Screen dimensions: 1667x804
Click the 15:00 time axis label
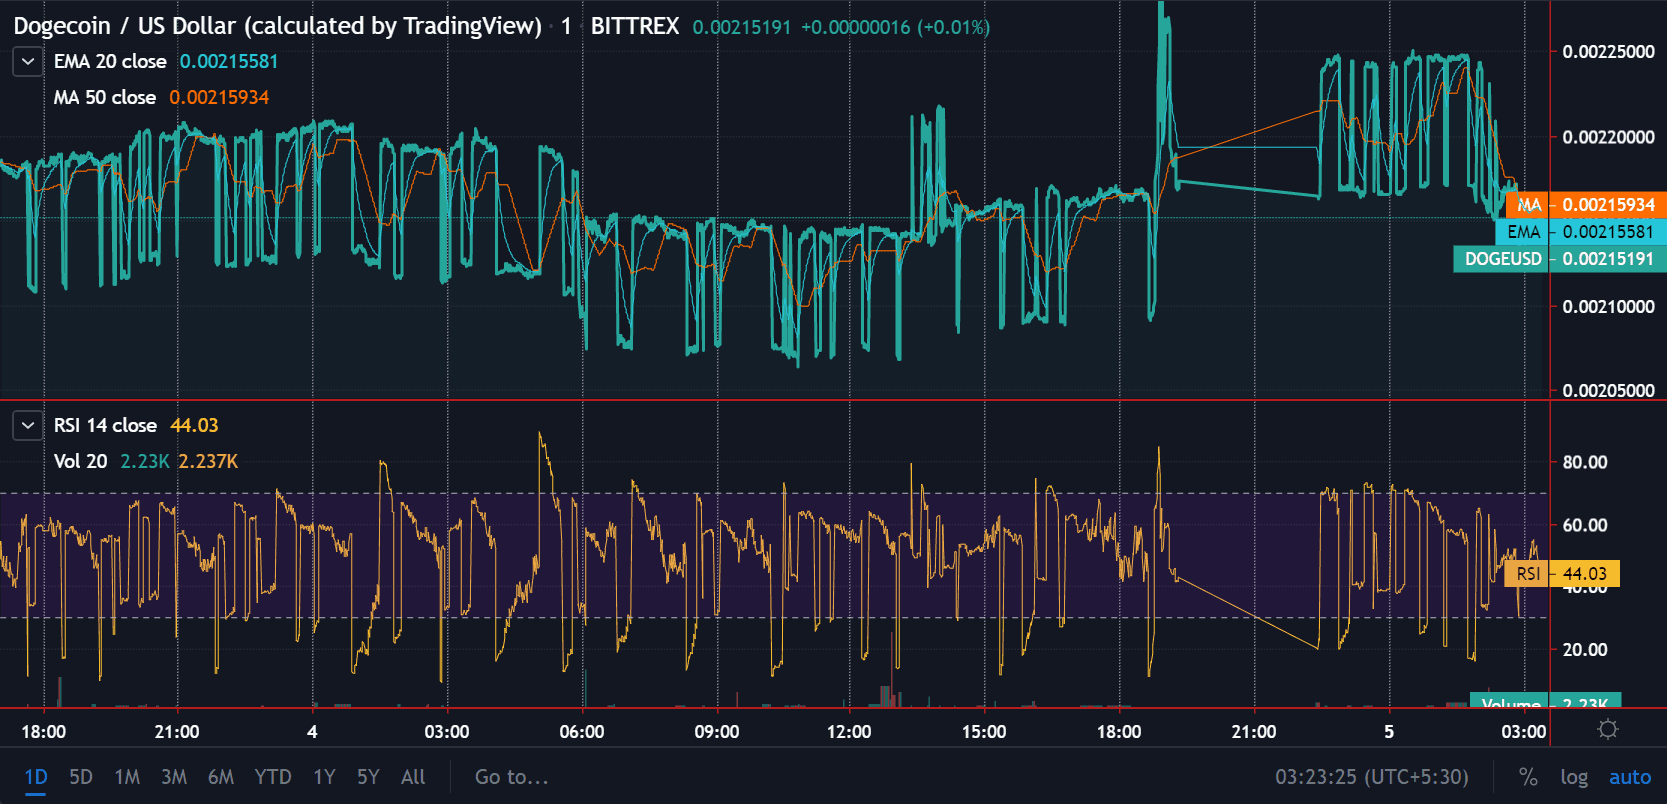(984, 732)
